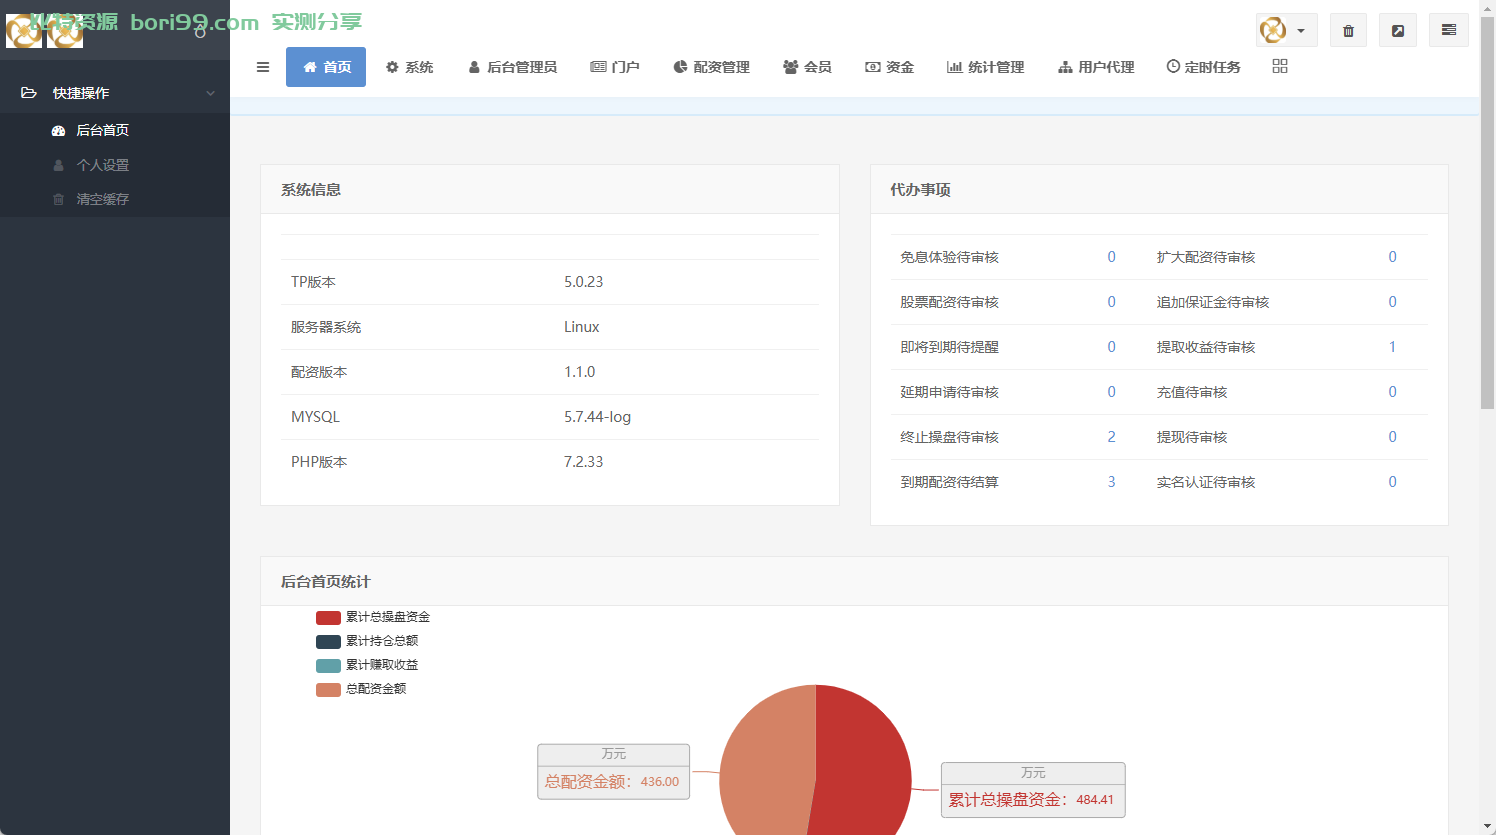The width and height of the screenshot is (1496, 835).
Task: Open the 统计管理 menu
Action: (985, 67)
